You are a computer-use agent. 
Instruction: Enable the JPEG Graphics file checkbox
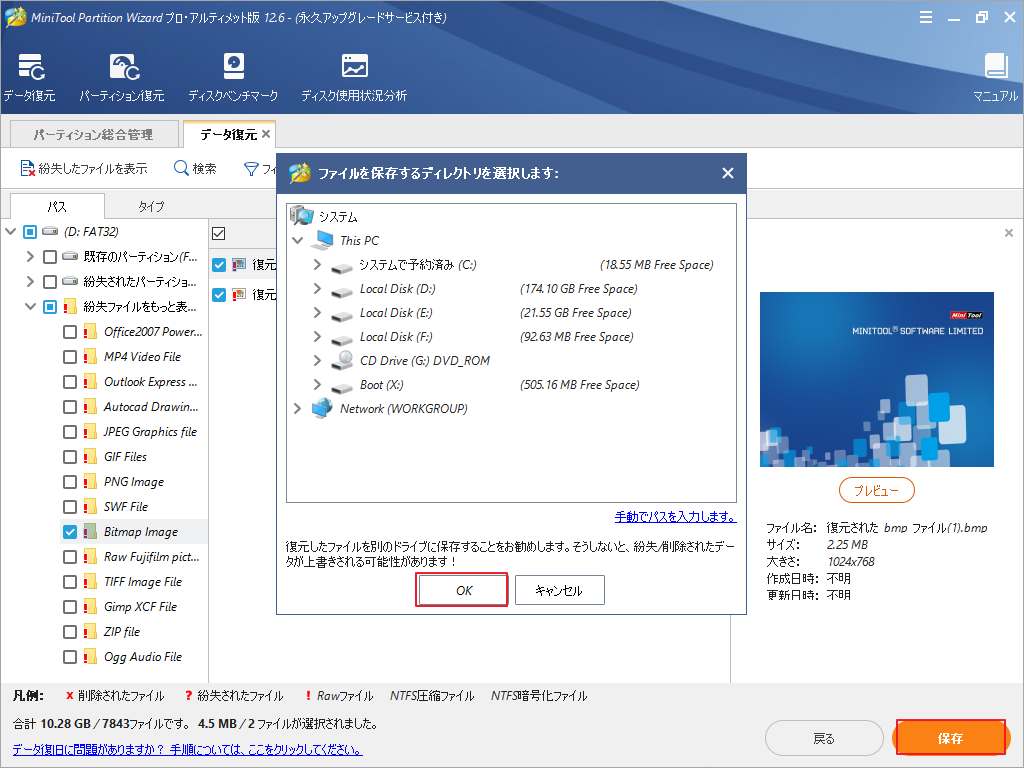pos(69,431)
